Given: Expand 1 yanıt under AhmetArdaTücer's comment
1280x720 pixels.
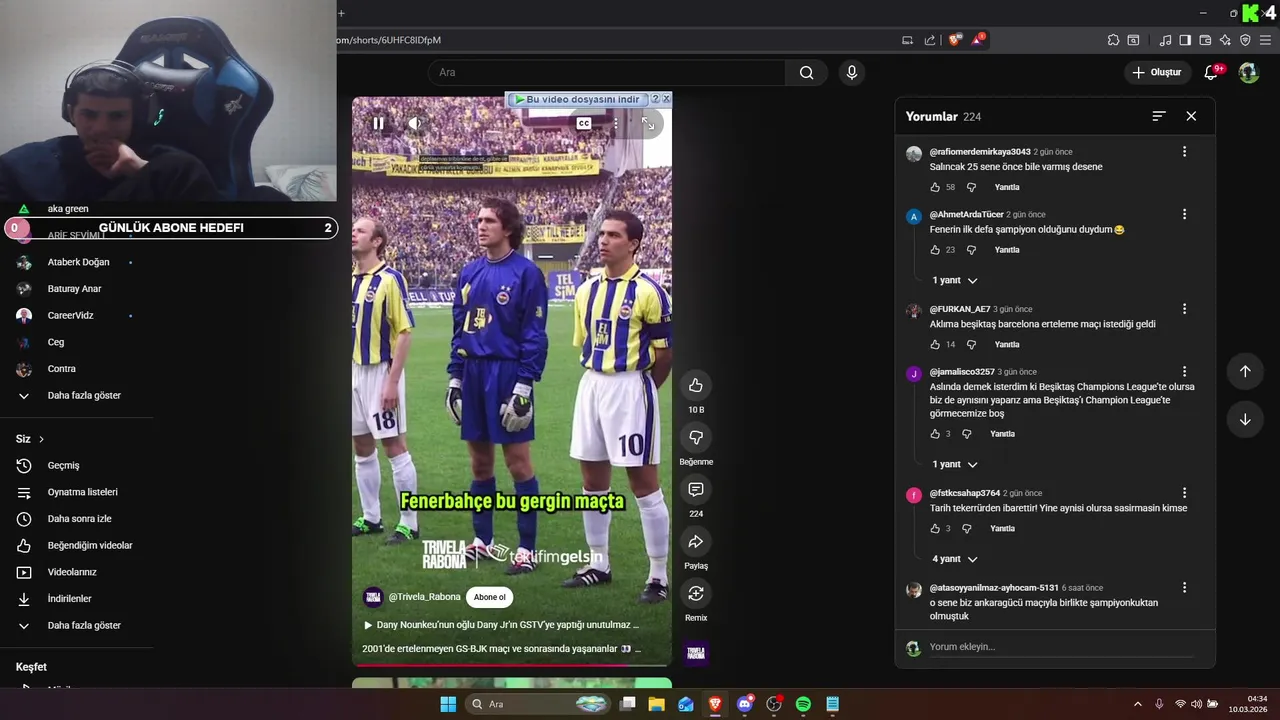Looking at the screenshot, I should click(x=955, y=281).
